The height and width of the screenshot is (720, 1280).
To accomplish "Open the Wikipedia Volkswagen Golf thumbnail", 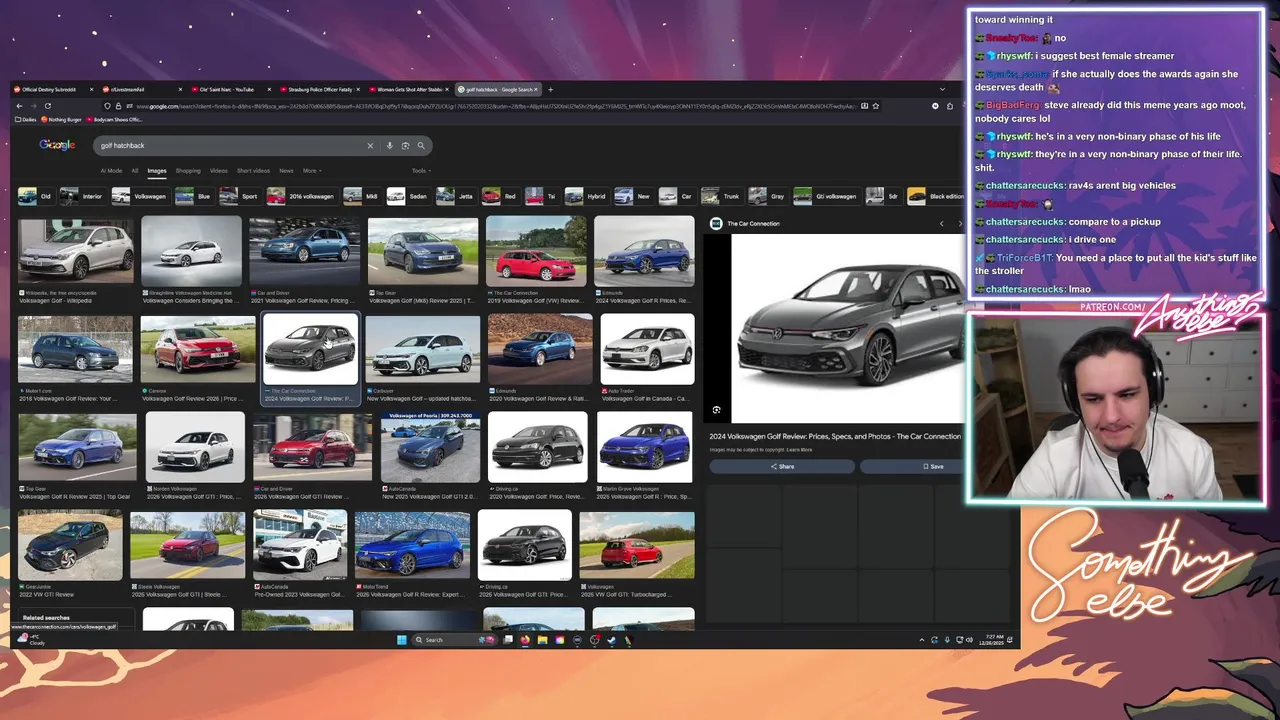I will [x=75, y=250].
